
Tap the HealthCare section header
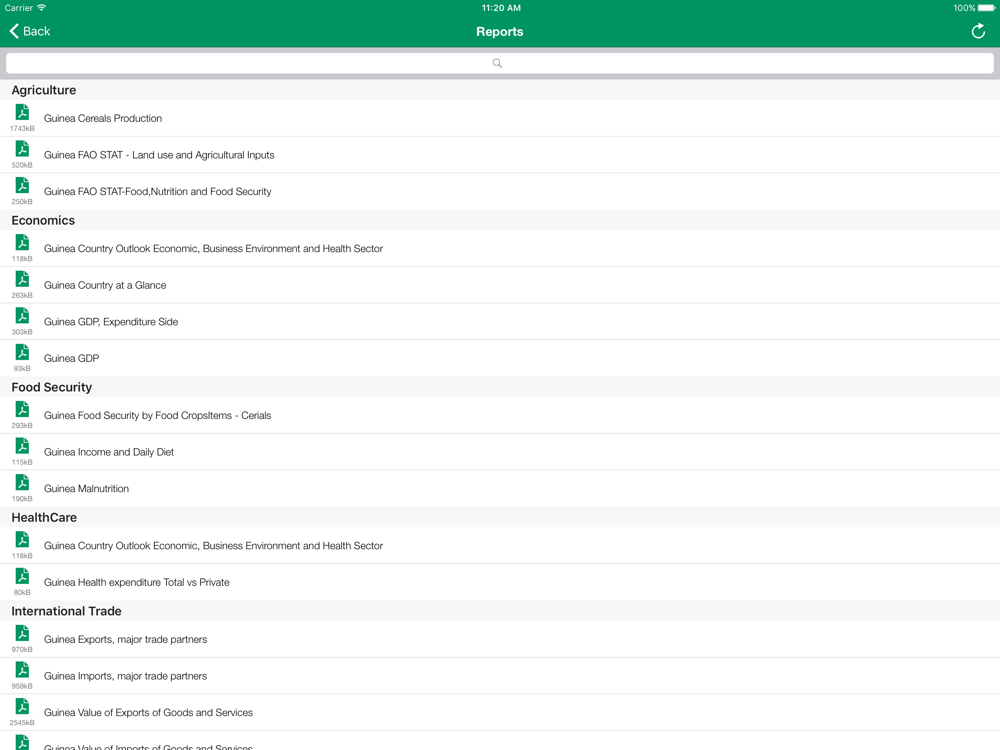44,517
